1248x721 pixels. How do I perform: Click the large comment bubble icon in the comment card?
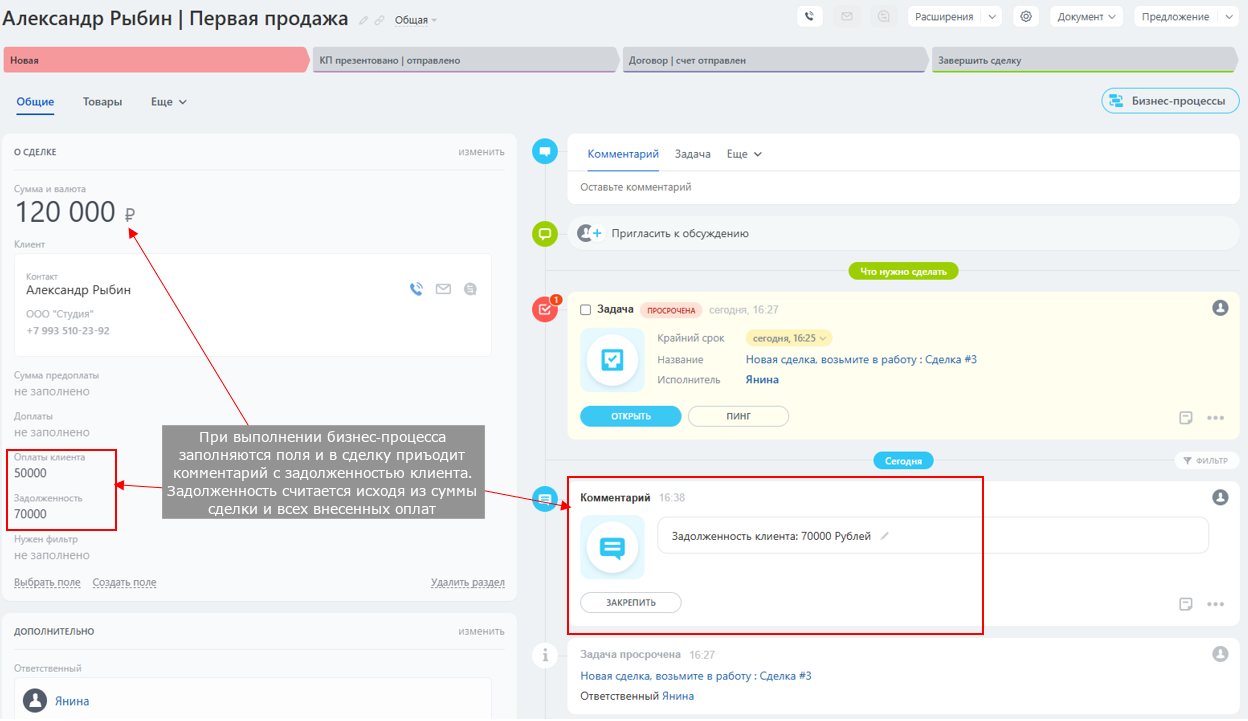(x=612, y=547)
